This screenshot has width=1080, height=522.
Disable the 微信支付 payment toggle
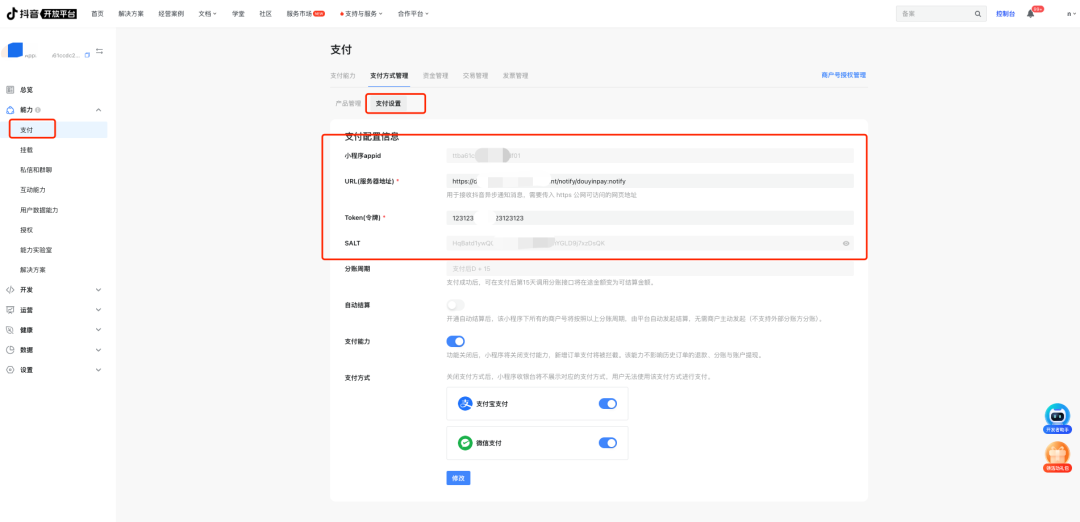(607, 443)
